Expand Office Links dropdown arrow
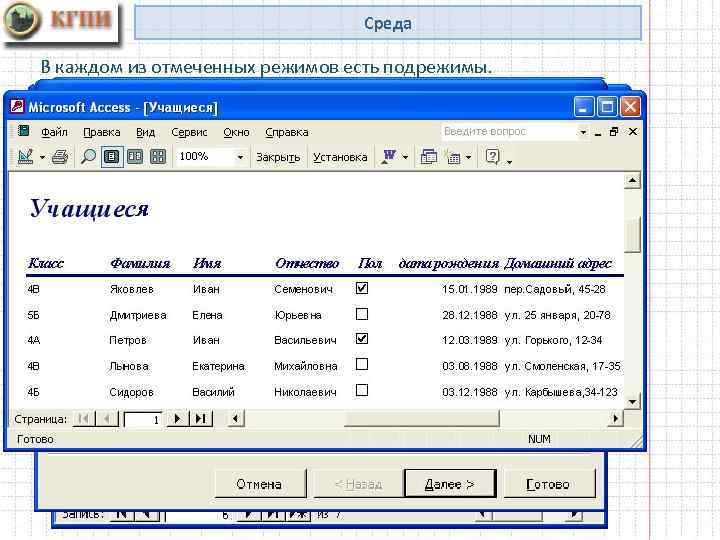Screen dimensions: 720x540 click(405, 158)
